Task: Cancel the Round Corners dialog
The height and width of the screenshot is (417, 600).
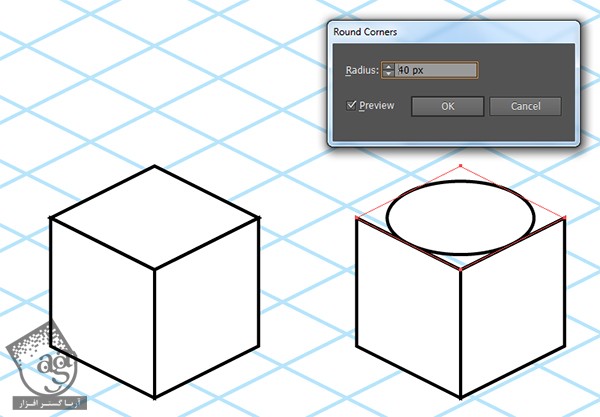Action: click(x=525, y=106)
